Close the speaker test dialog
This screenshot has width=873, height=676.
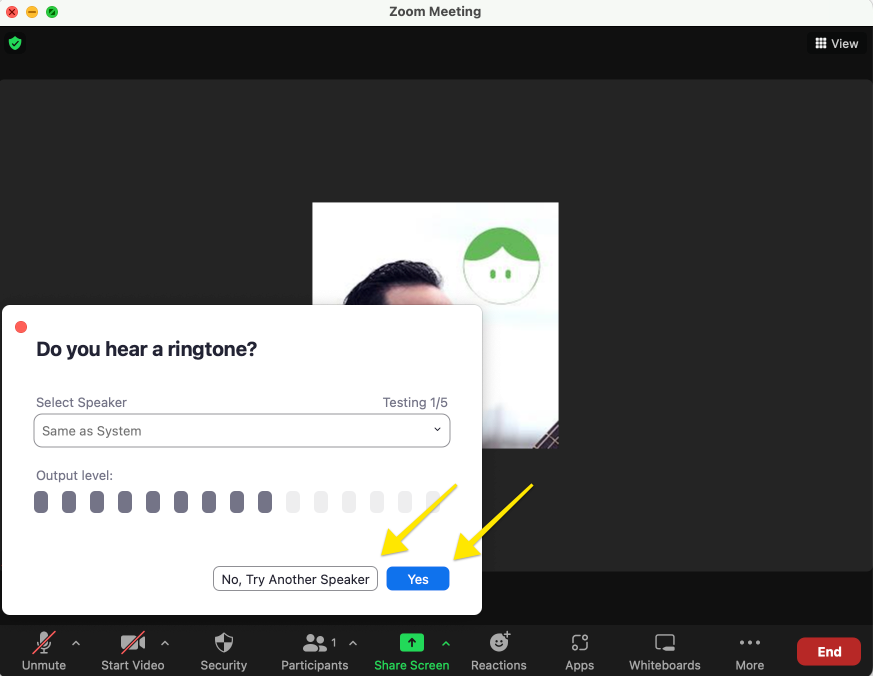tap(21, 327)
